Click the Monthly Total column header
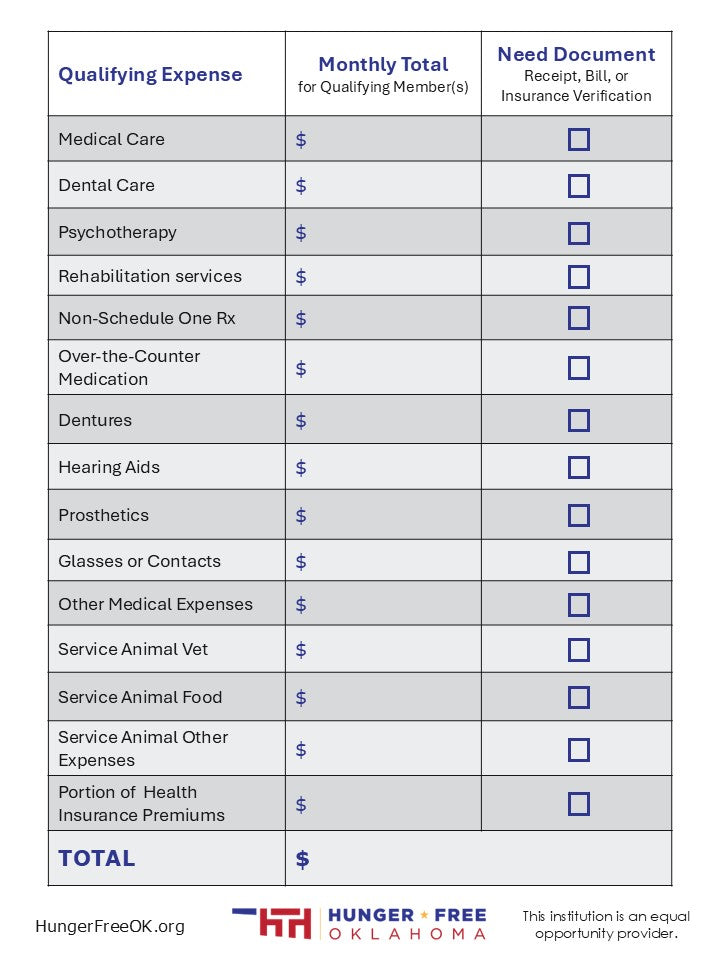 click(383, 74)
